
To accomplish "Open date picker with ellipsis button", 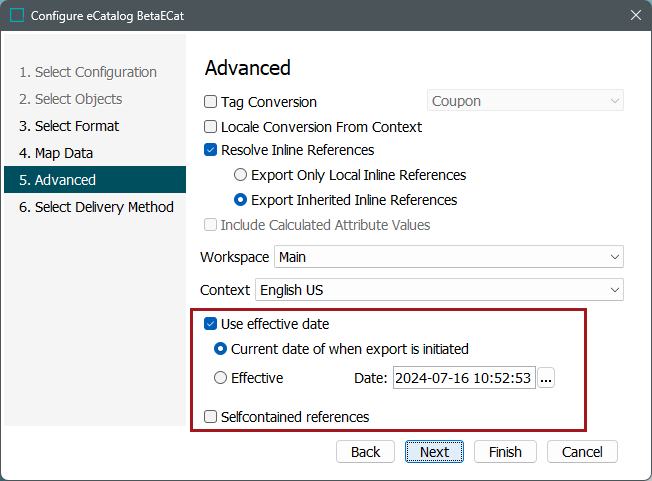I will (x=546, y=378).
